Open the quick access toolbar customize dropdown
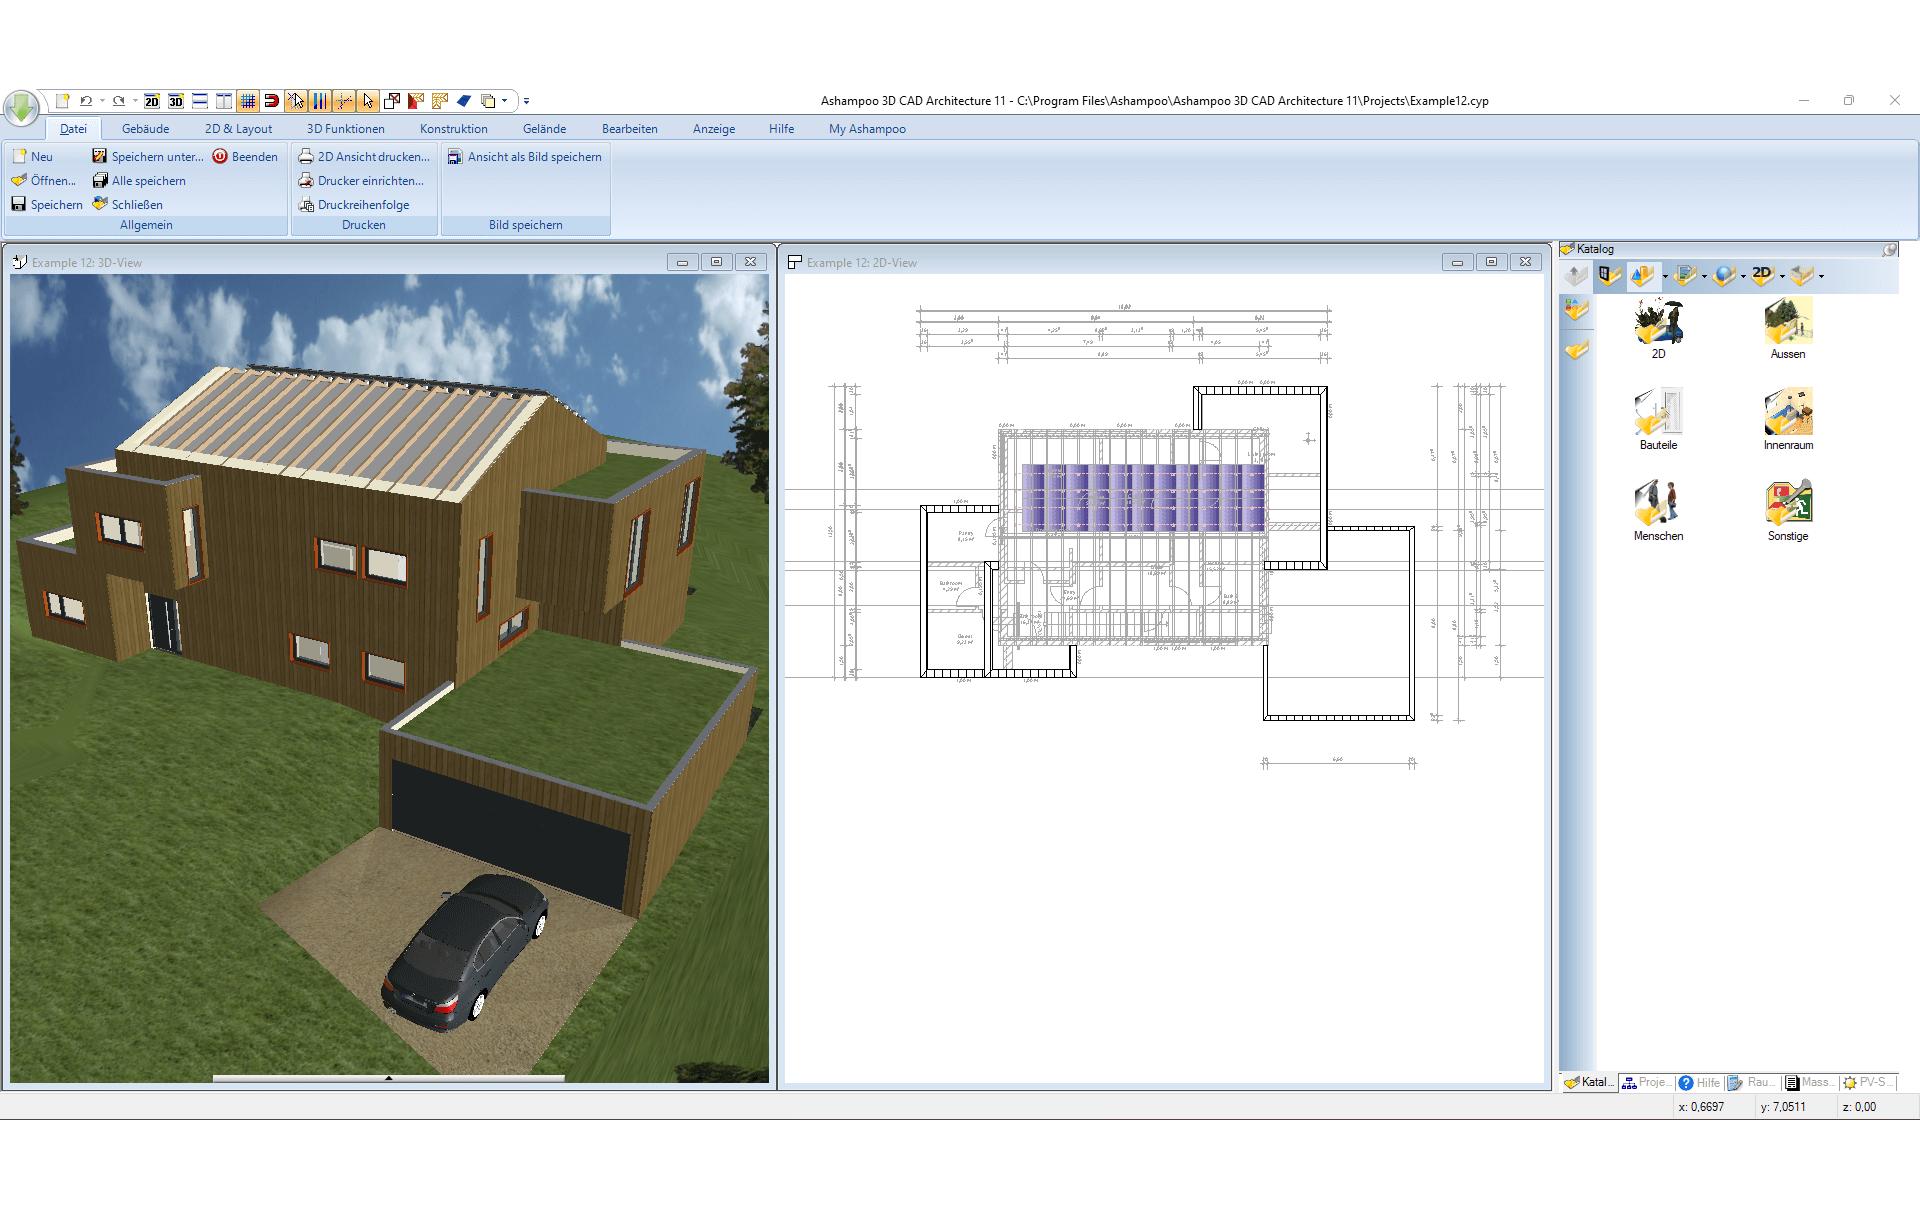Viewport: 1920px width, 1208px height. 526,101
